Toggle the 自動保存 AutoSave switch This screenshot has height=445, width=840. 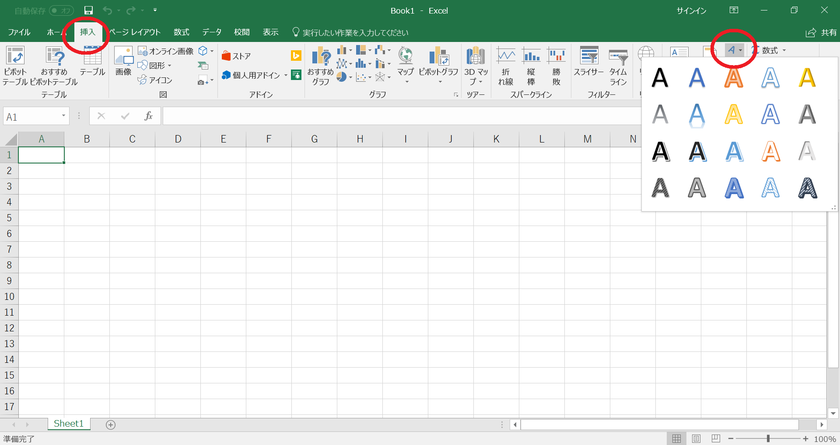tap(61, 11)
